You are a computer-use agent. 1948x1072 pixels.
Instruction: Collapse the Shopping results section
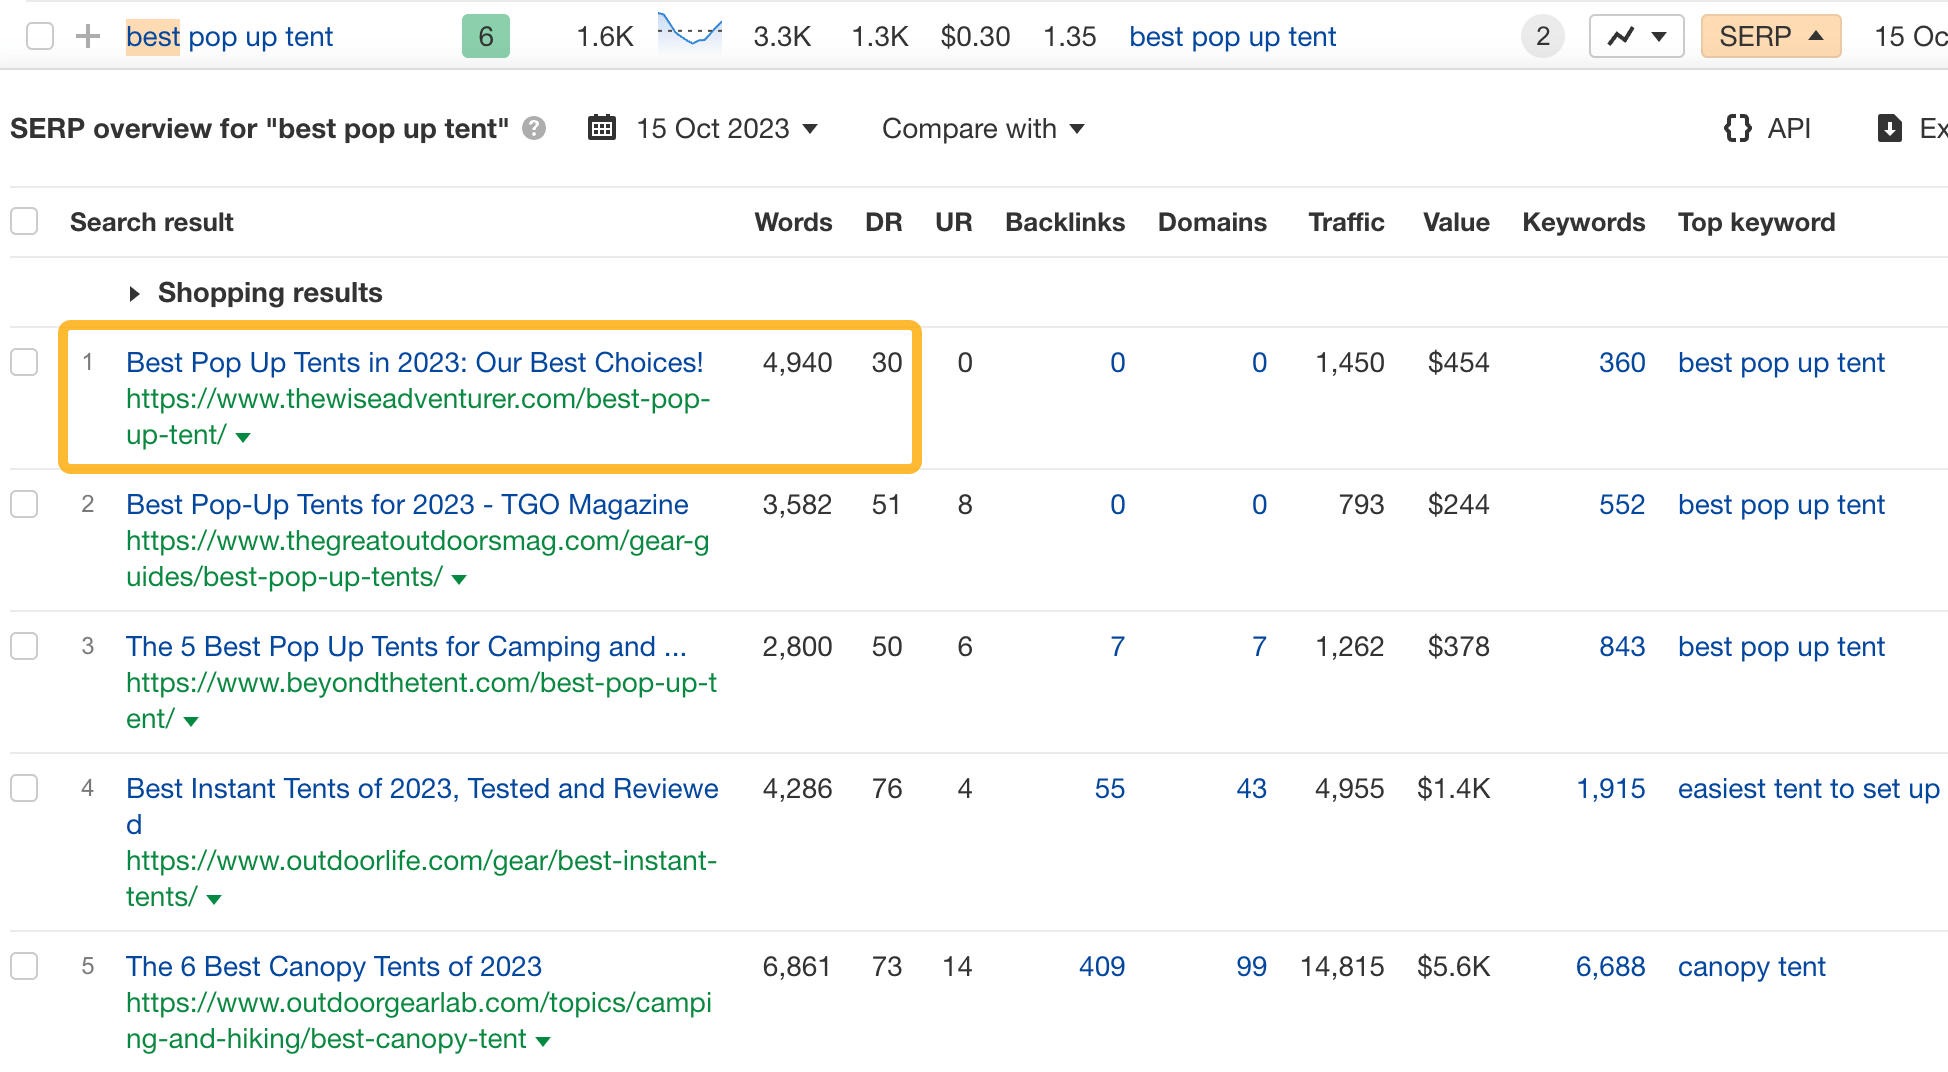pyautogui.click(x=136, y=293)
